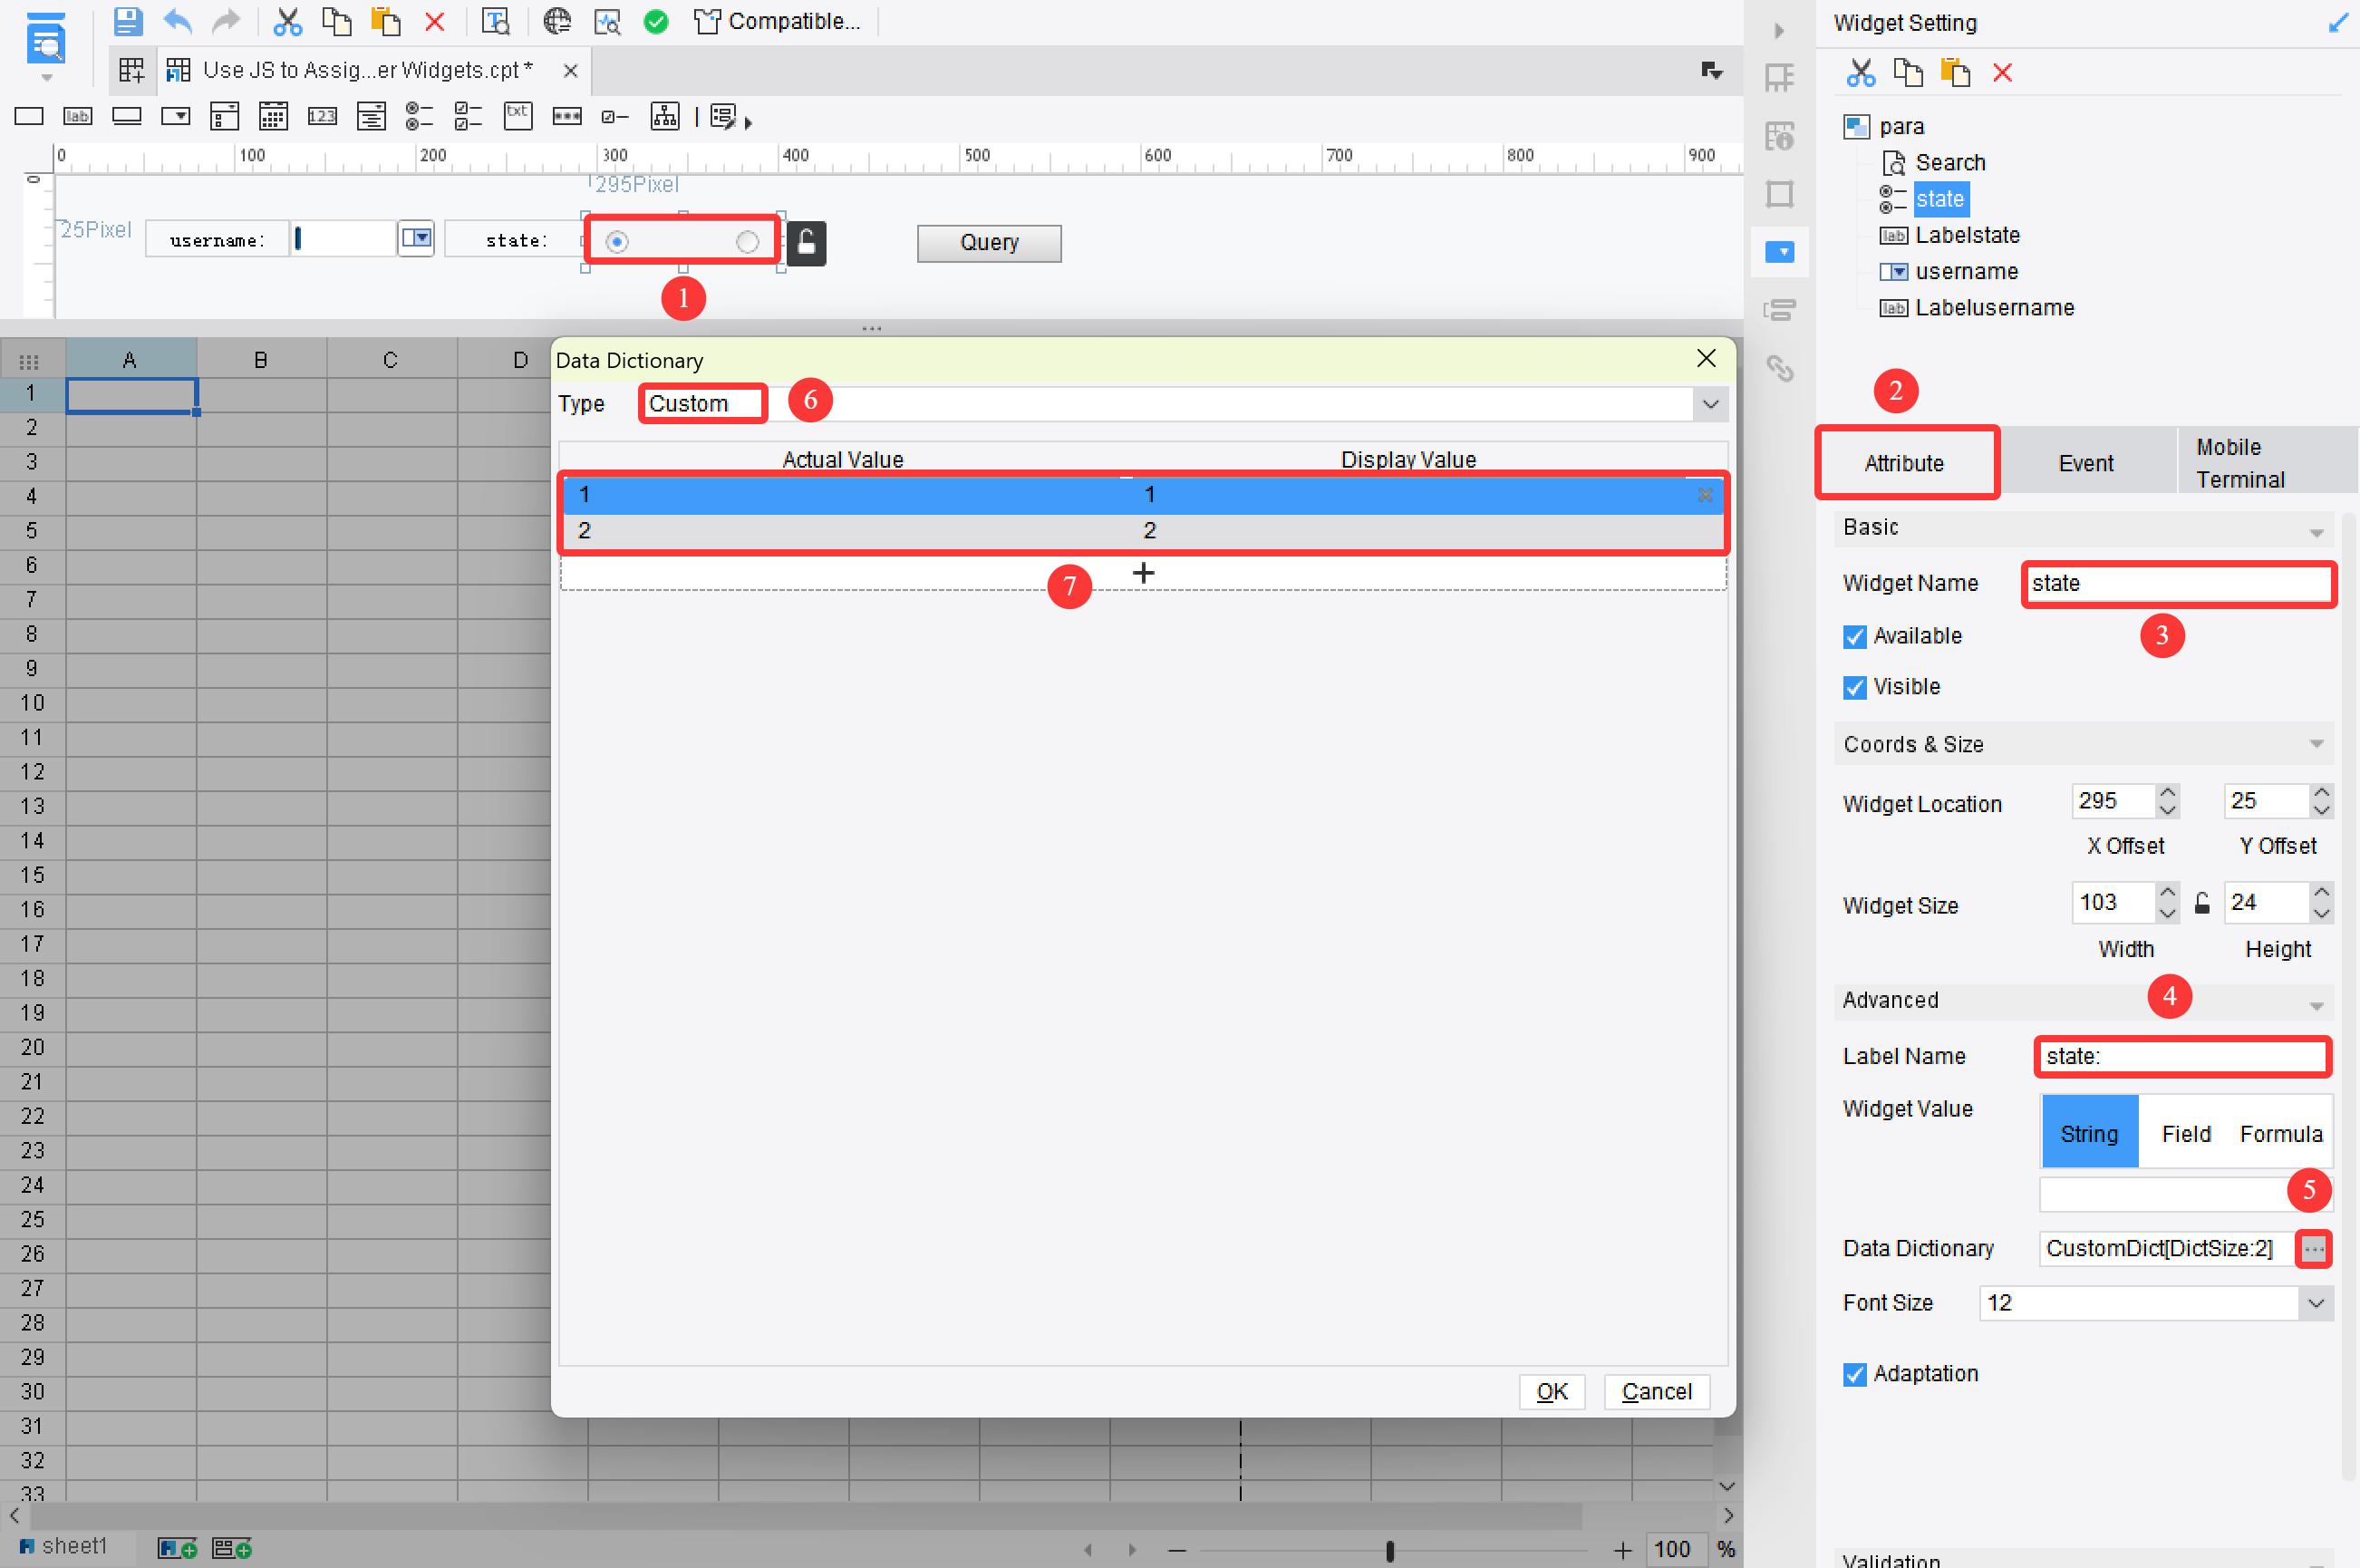Select the Password widget tool
Screen dimensions: 2360x1568
pyautogui.click(x=567, y=116)
